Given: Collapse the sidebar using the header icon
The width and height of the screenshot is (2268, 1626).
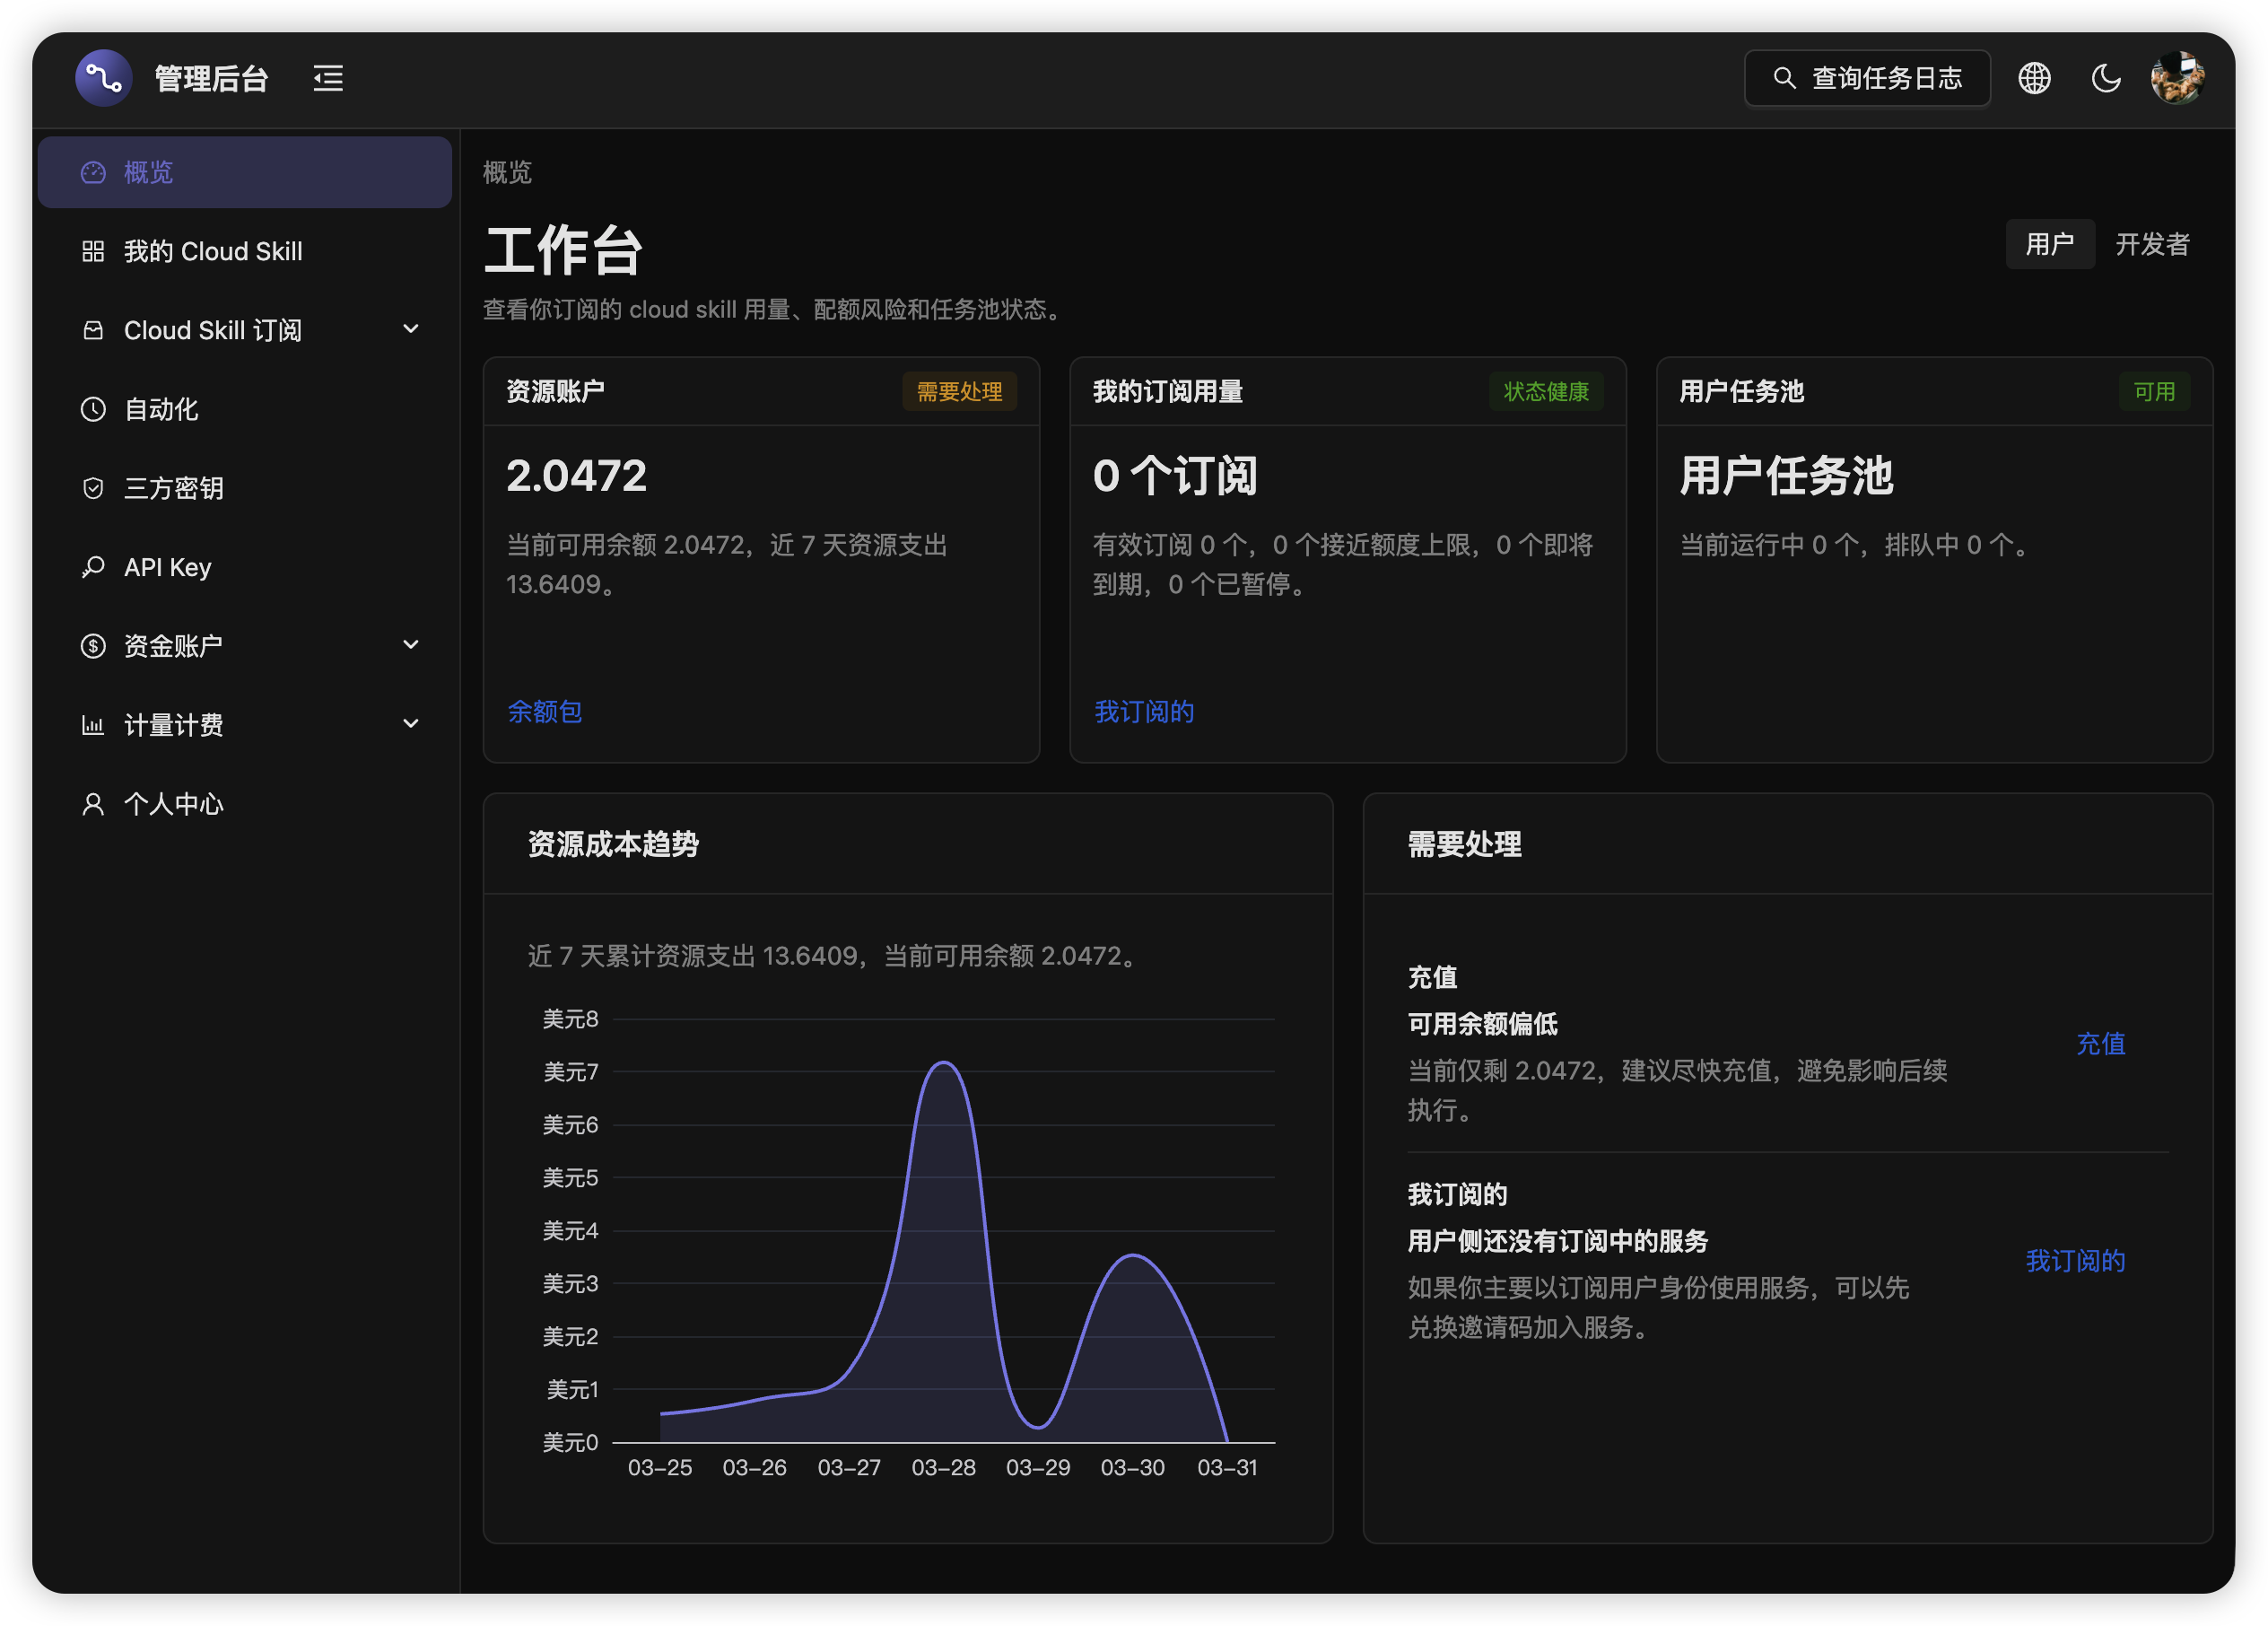Looking at the screenshot, I should click(328, 77).
